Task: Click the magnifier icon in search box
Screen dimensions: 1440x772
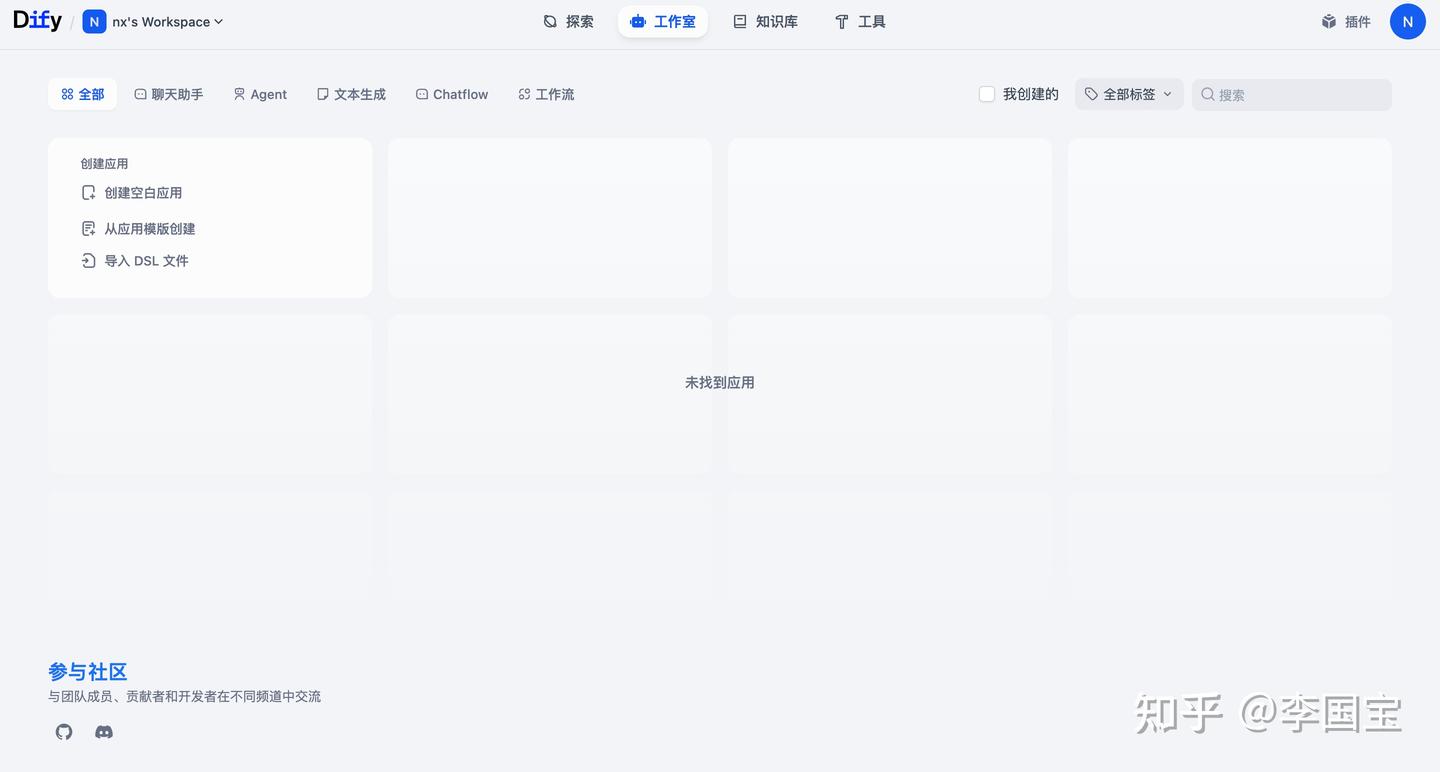Action: point(1208,95)
